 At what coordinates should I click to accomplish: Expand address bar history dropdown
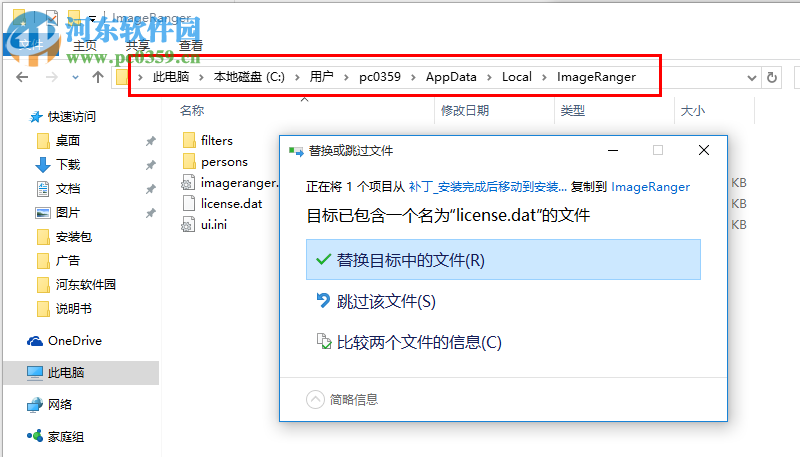pos(751,78)
